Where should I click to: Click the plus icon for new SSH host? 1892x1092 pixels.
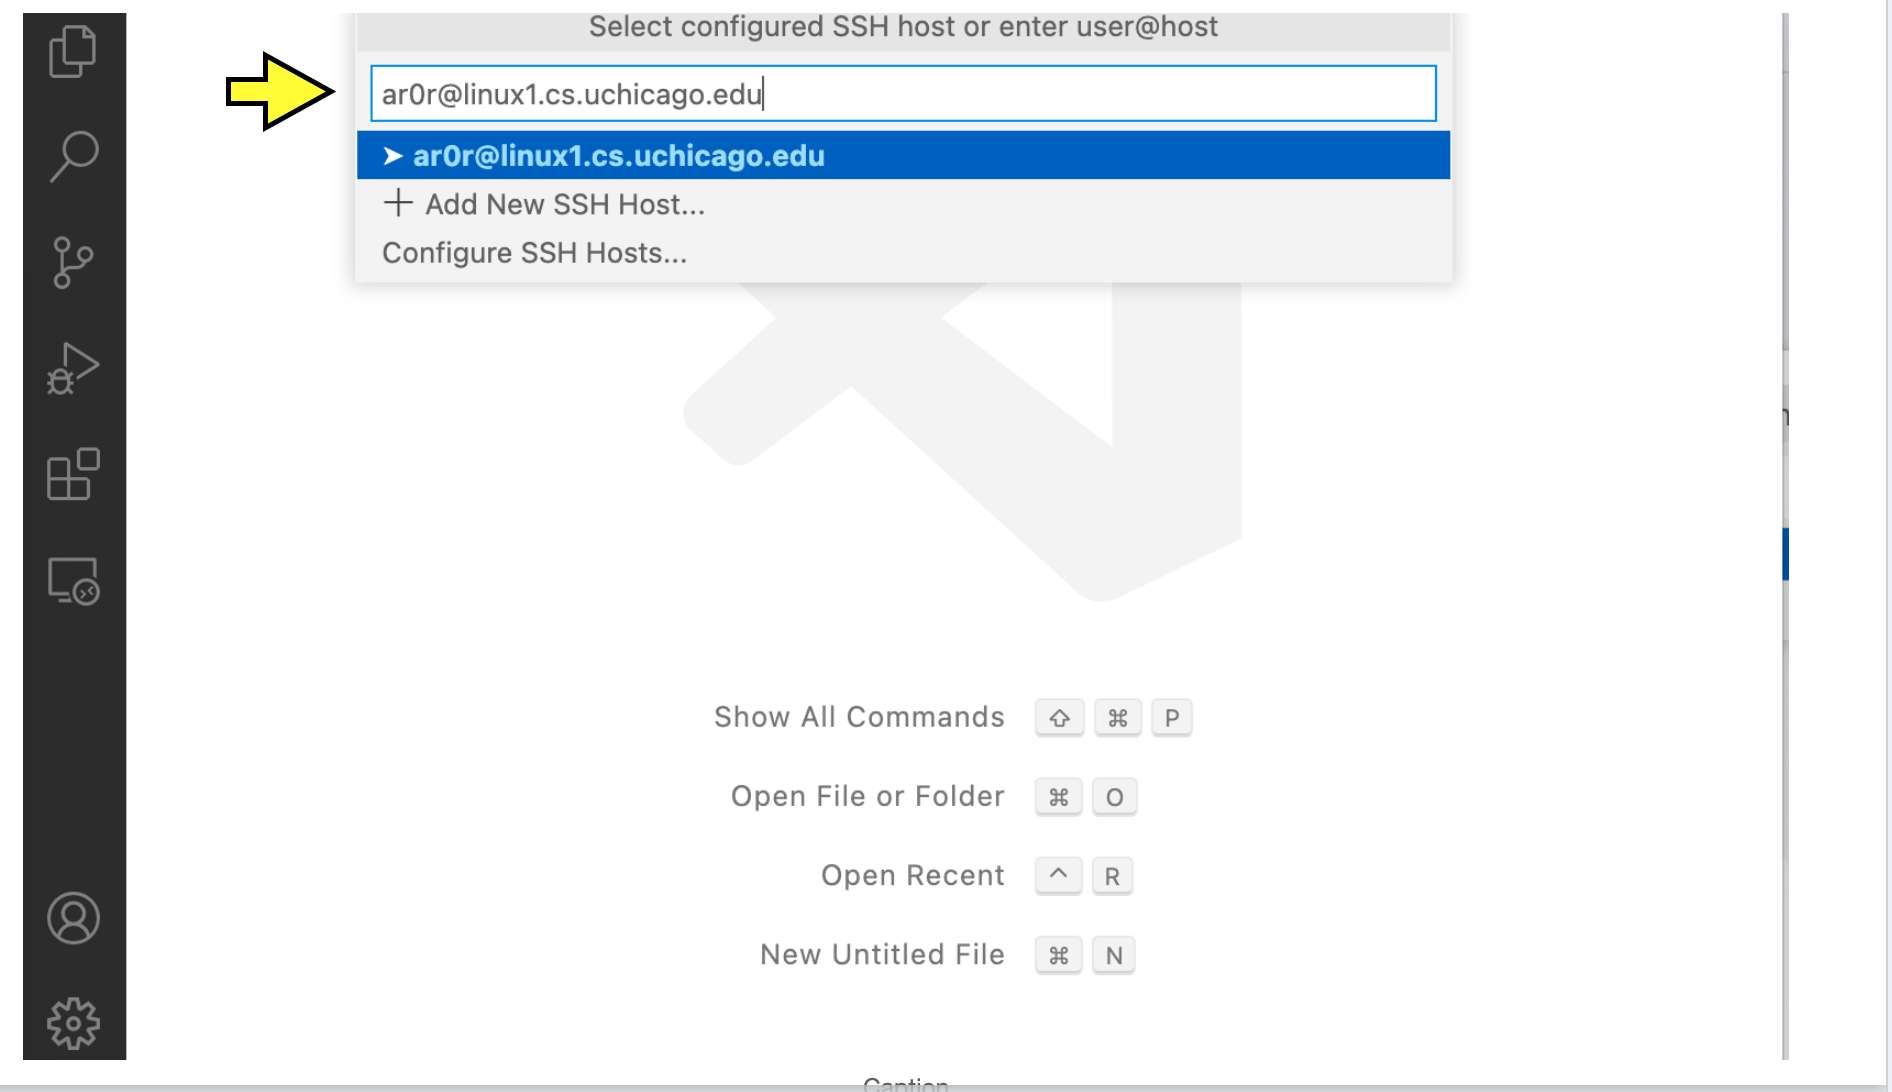(x=398, y=203)
